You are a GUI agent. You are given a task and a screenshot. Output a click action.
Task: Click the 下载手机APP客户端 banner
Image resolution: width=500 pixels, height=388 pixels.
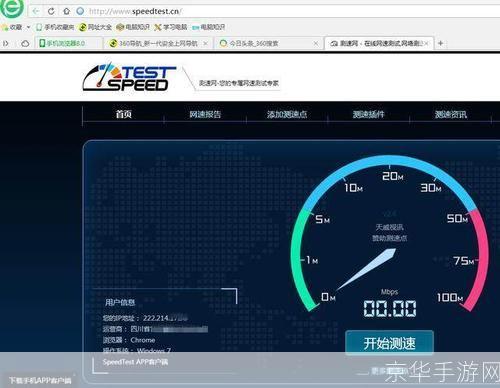coord(40,380)
